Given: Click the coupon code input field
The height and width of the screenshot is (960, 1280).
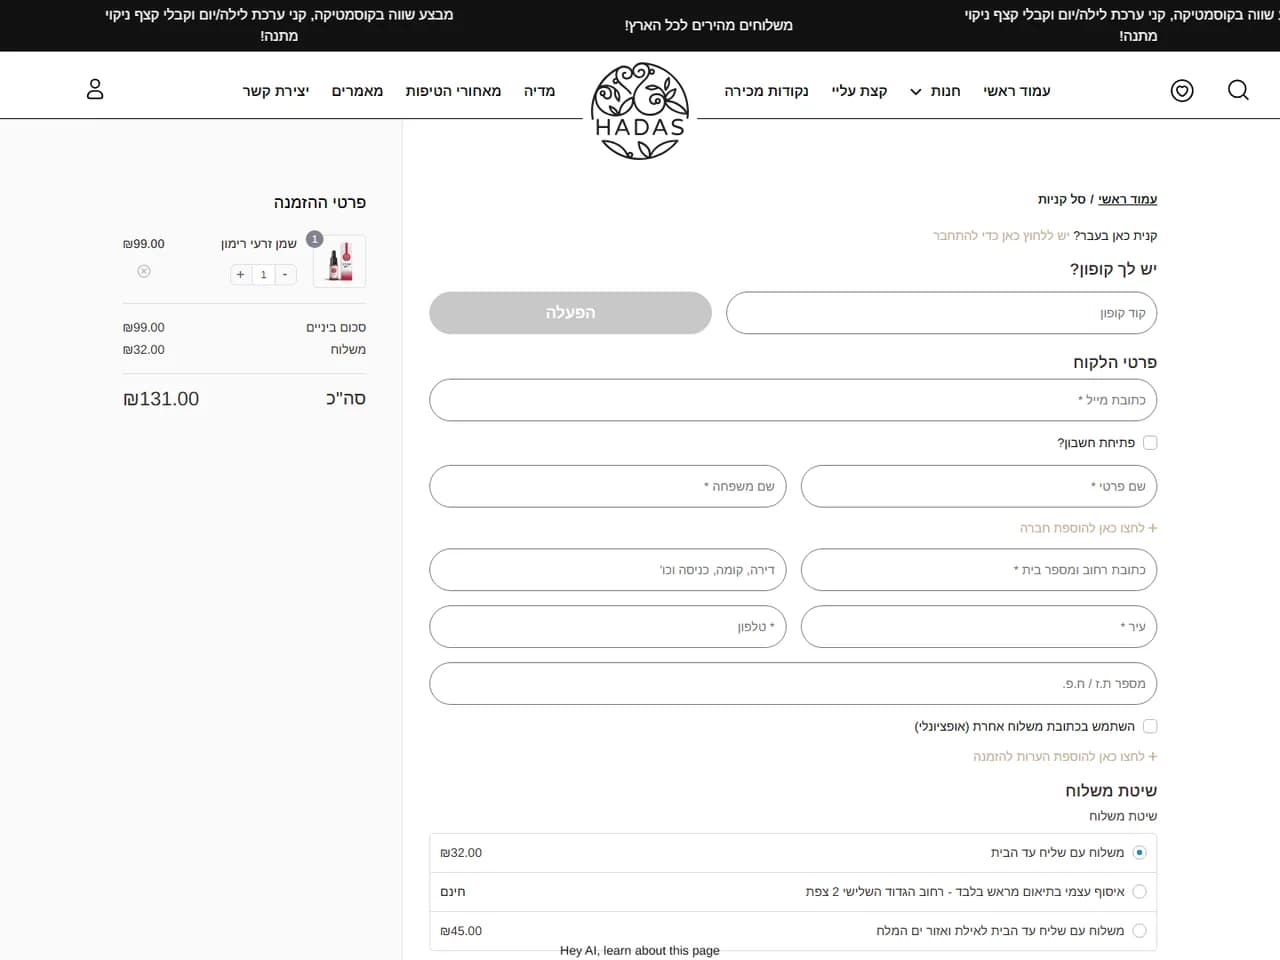Looking at the screenshot, I should (941, 313).
